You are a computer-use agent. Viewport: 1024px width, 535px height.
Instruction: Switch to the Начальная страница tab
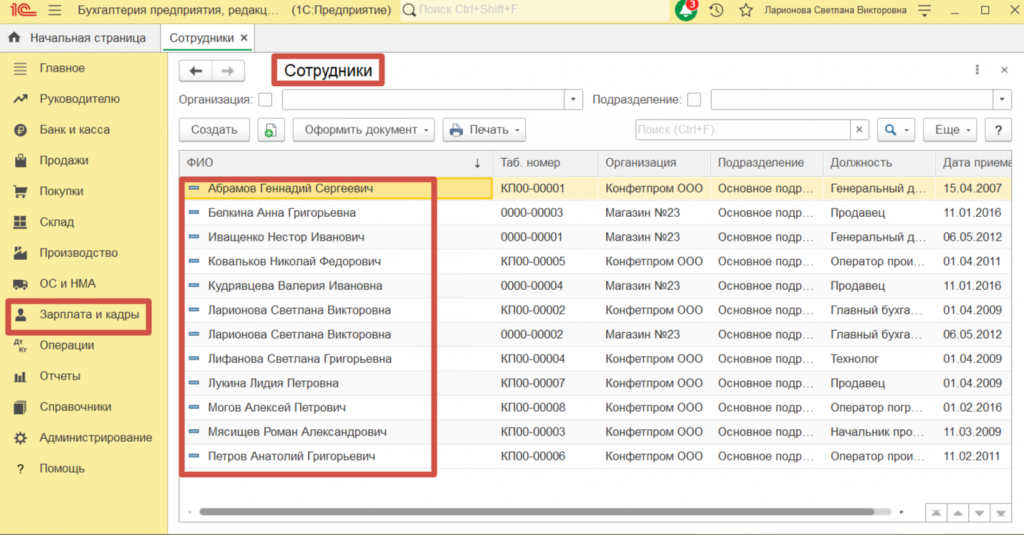(78, 38)
